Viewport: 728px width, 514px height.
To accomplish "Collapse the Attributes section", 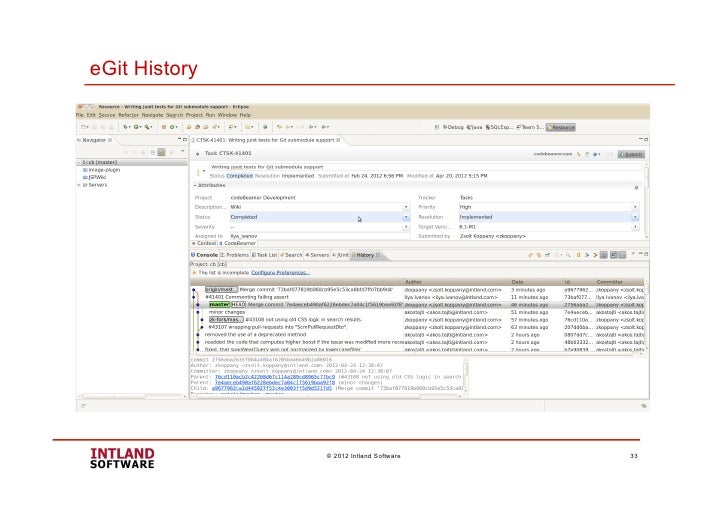I will pos(195,185).
